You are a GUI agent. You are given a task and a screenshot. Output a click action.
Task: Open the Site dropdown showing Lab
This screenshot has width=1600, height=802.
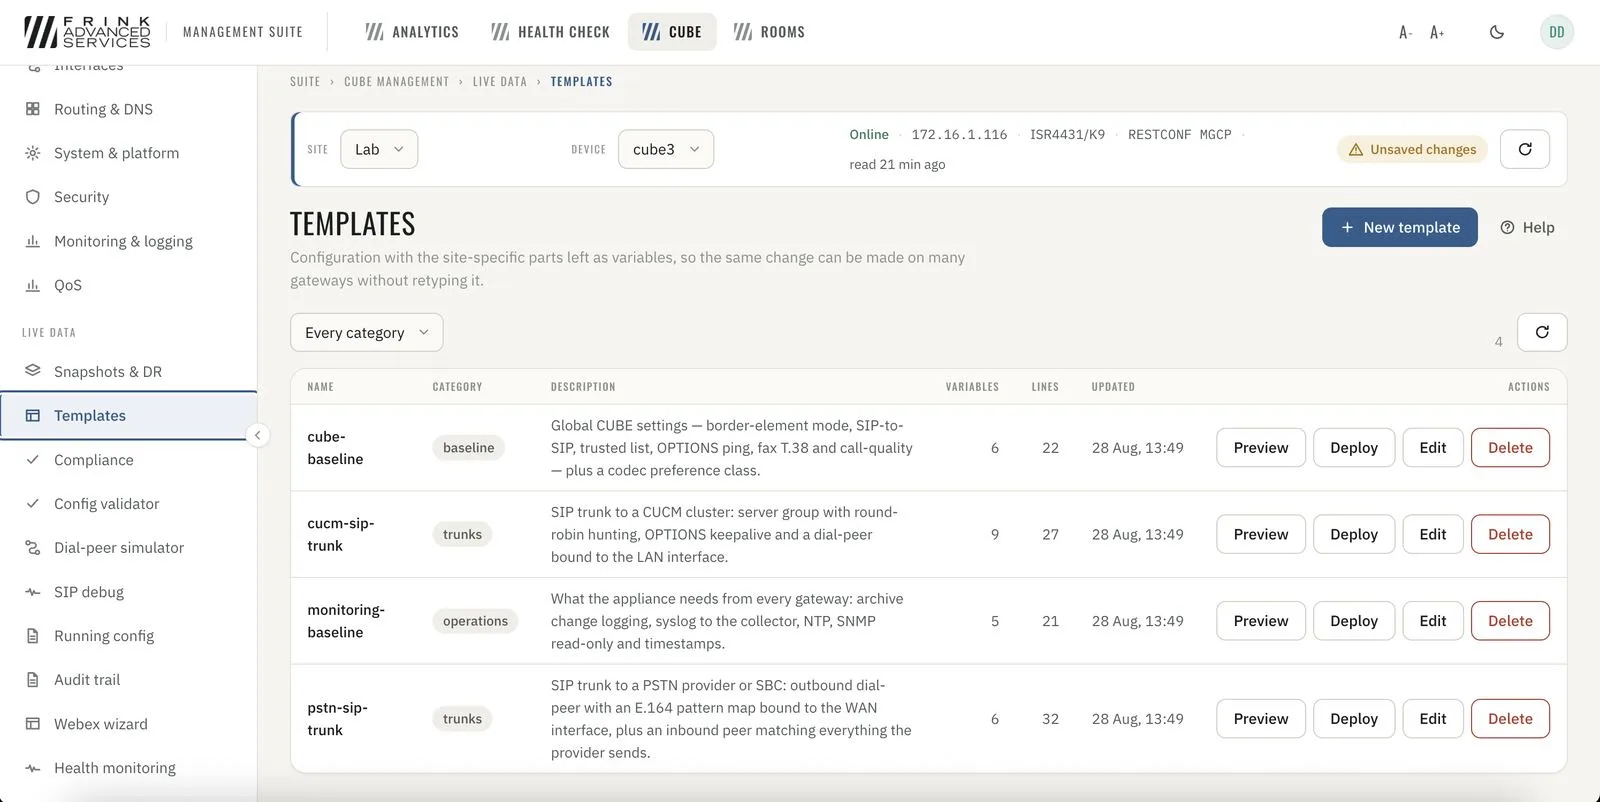click(379, 149)
